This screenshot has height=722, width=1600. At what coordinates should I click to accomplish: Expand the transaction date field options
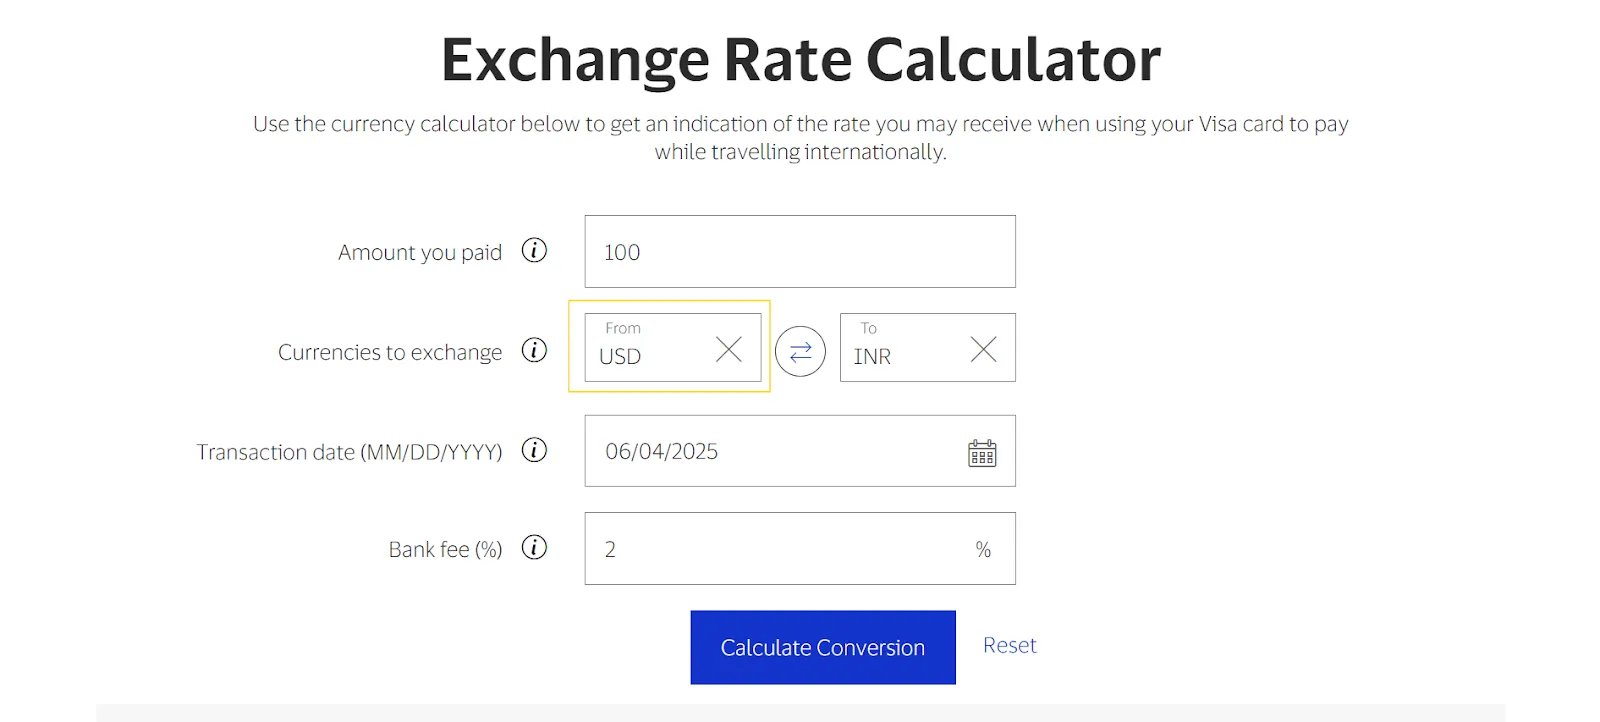tap(983, 452)
